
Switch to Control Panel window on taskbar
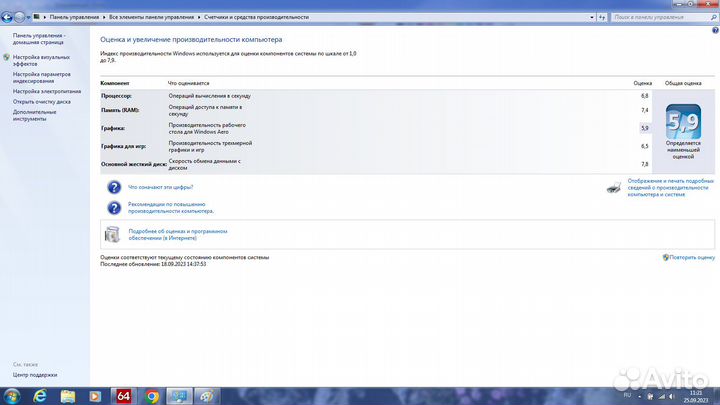coord(179,396)
